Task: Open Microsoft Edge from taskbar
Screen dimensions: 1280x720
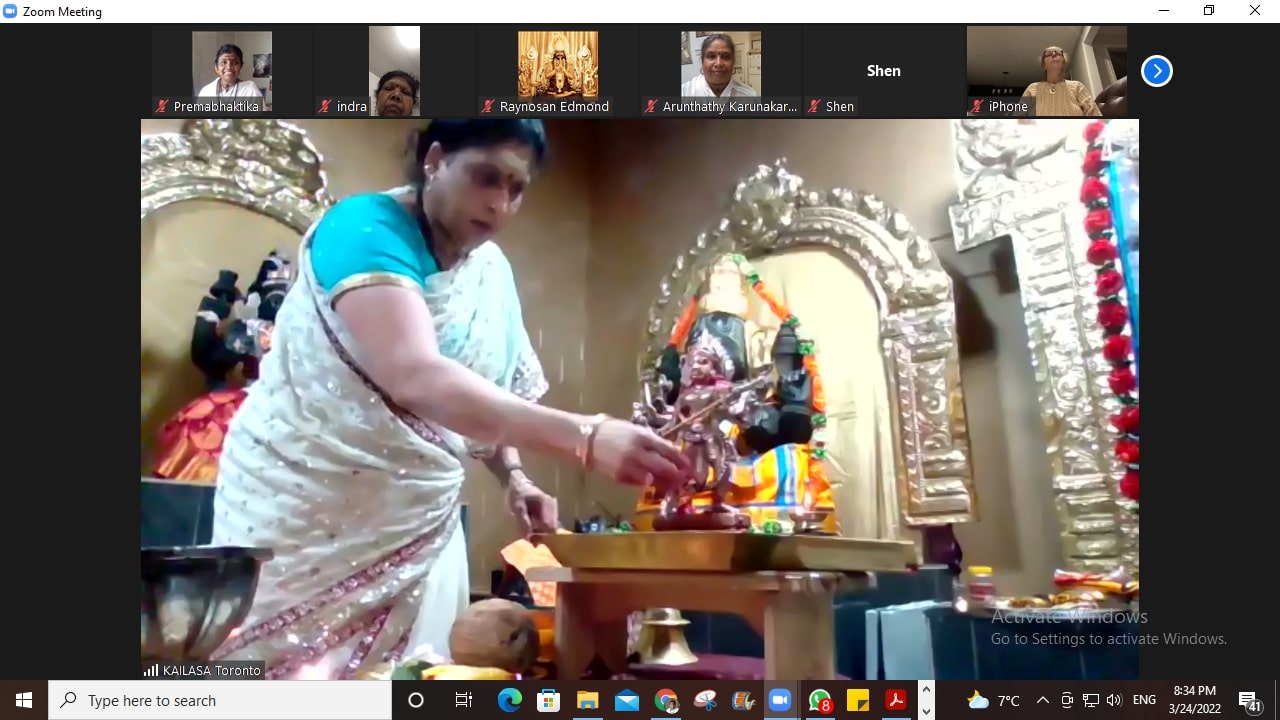Action: (510, 700)
